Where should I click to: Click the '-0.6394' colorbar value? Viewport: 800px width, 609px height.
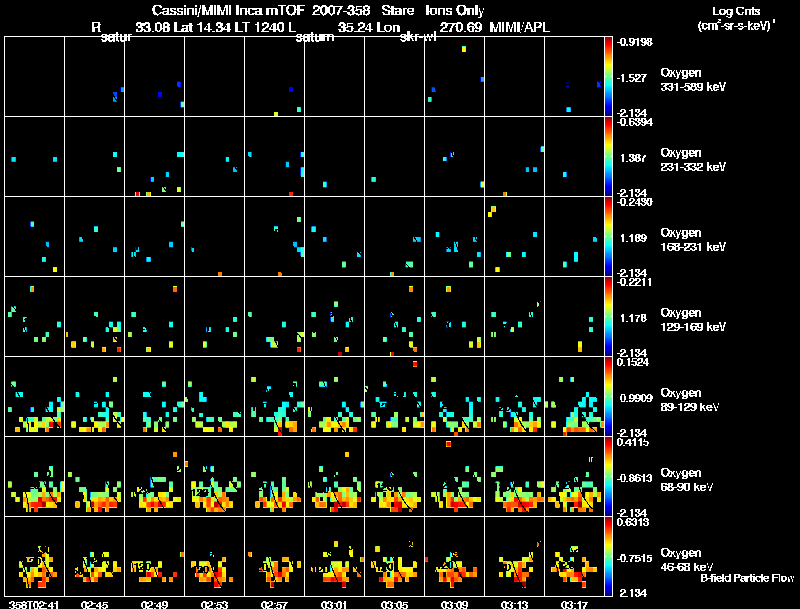[x=635, y=122]
